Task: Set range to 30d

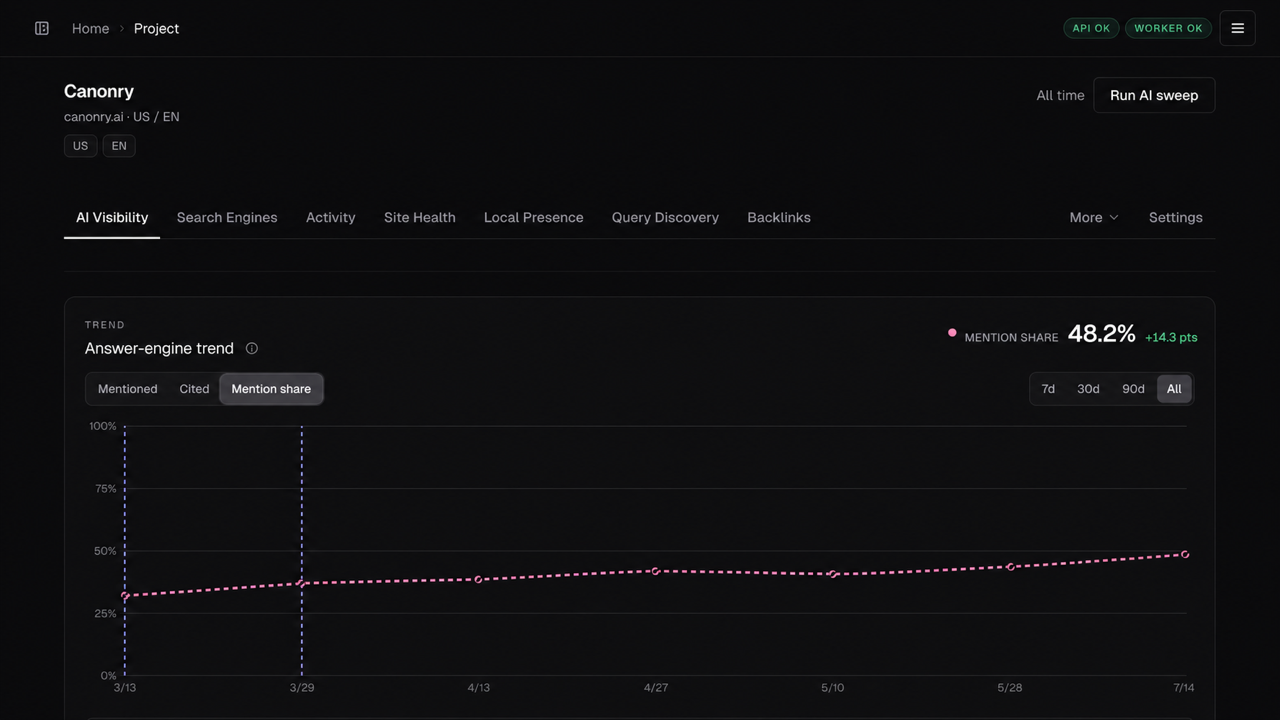Action: 1088,389
